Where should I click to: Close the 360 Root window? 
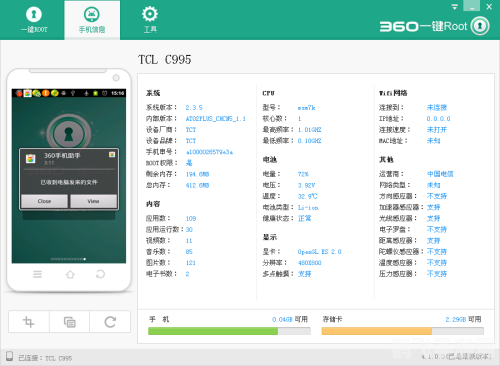click(489, 6)
